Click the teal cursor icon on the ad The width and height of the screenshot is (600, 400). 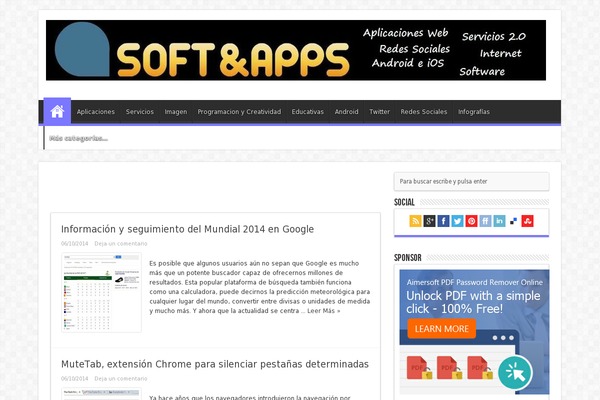point(515,372)
